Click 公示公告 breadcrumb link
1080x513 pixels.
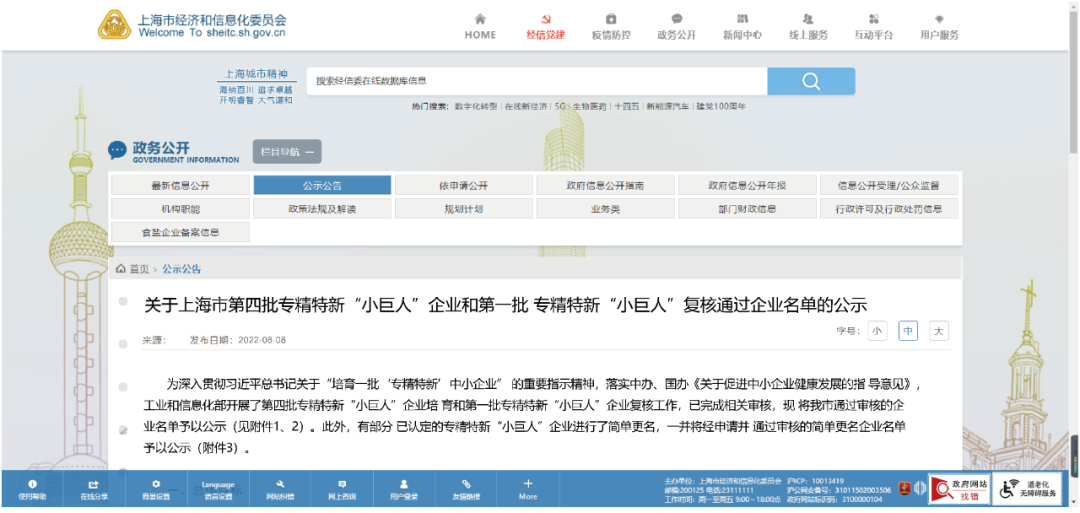coord(182,269)
